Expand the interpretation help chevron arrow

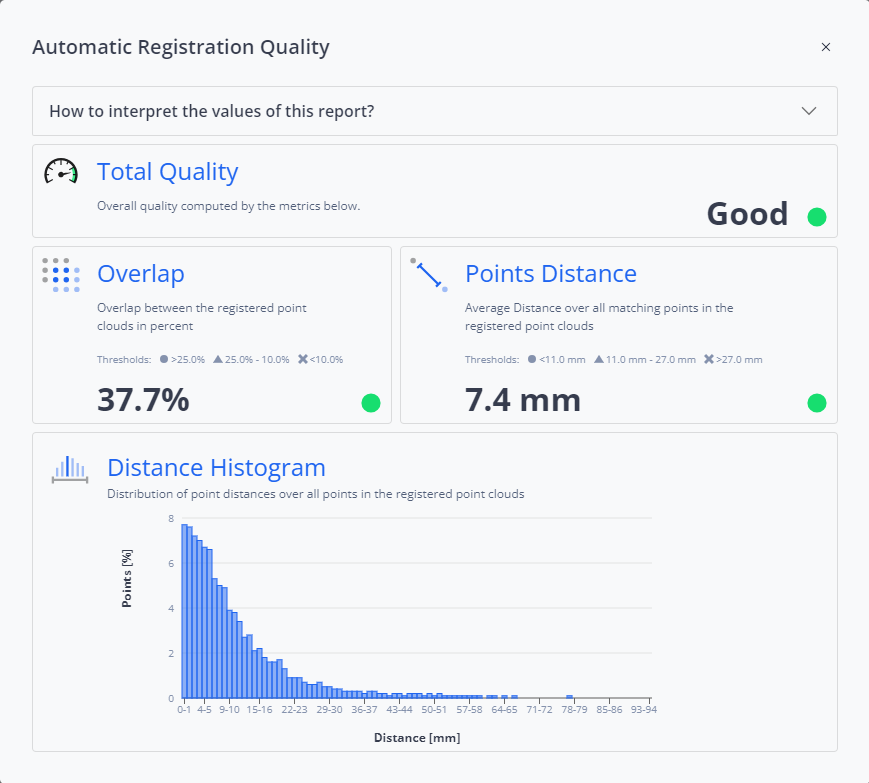pos(810,111)
